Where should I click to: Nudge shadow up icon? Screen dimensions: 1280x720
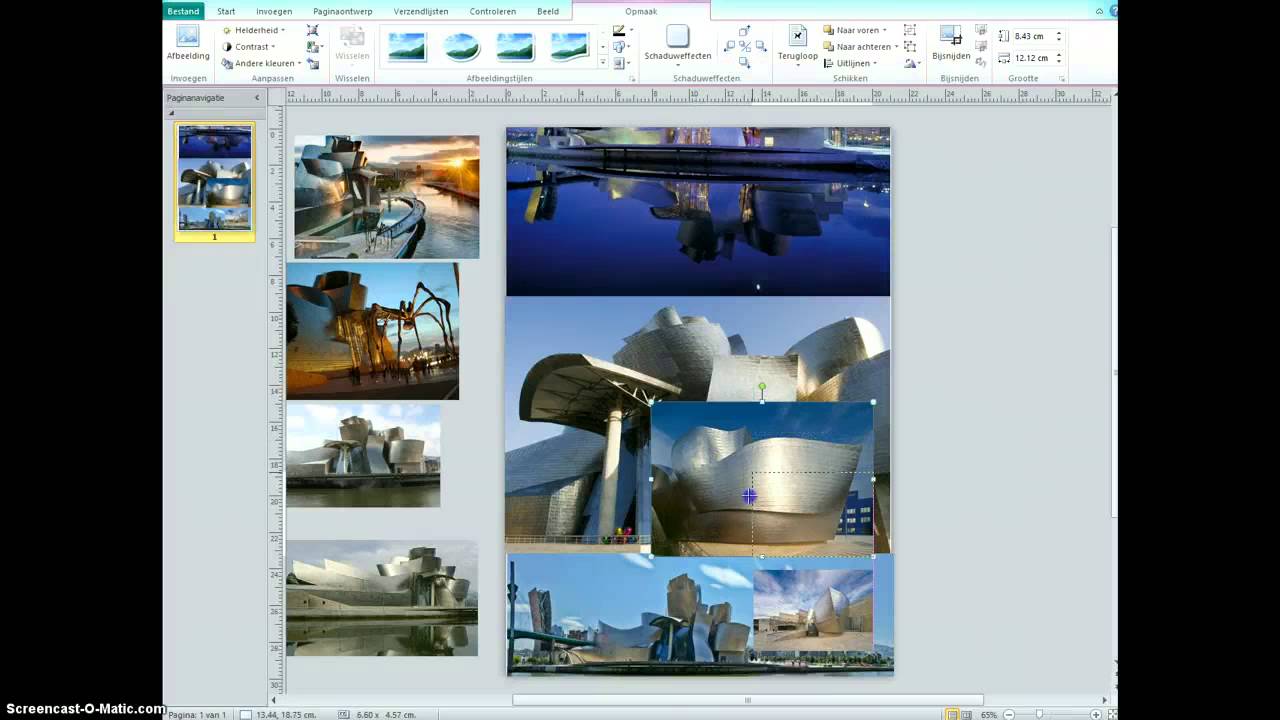click(x=744, y=32)
